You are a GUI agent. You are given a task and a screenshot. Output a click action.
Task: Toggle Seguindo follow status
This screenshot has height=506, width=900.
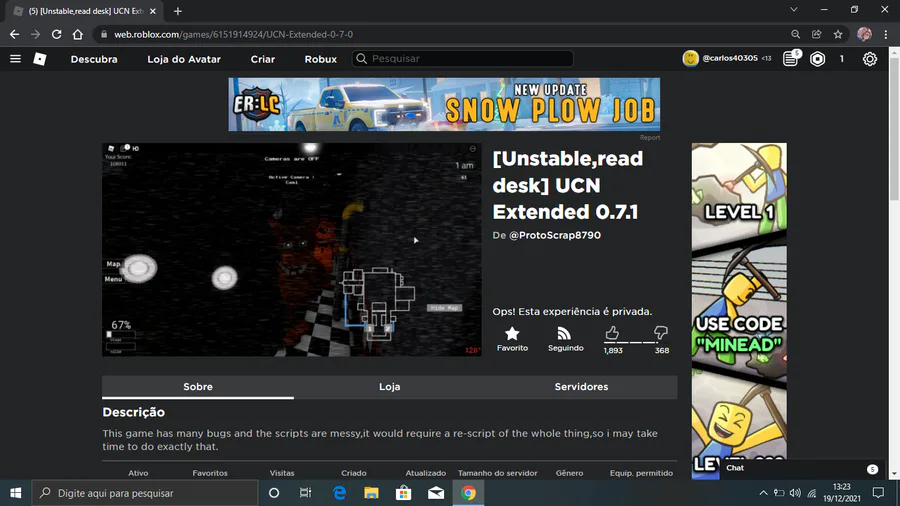click(565, 338)
